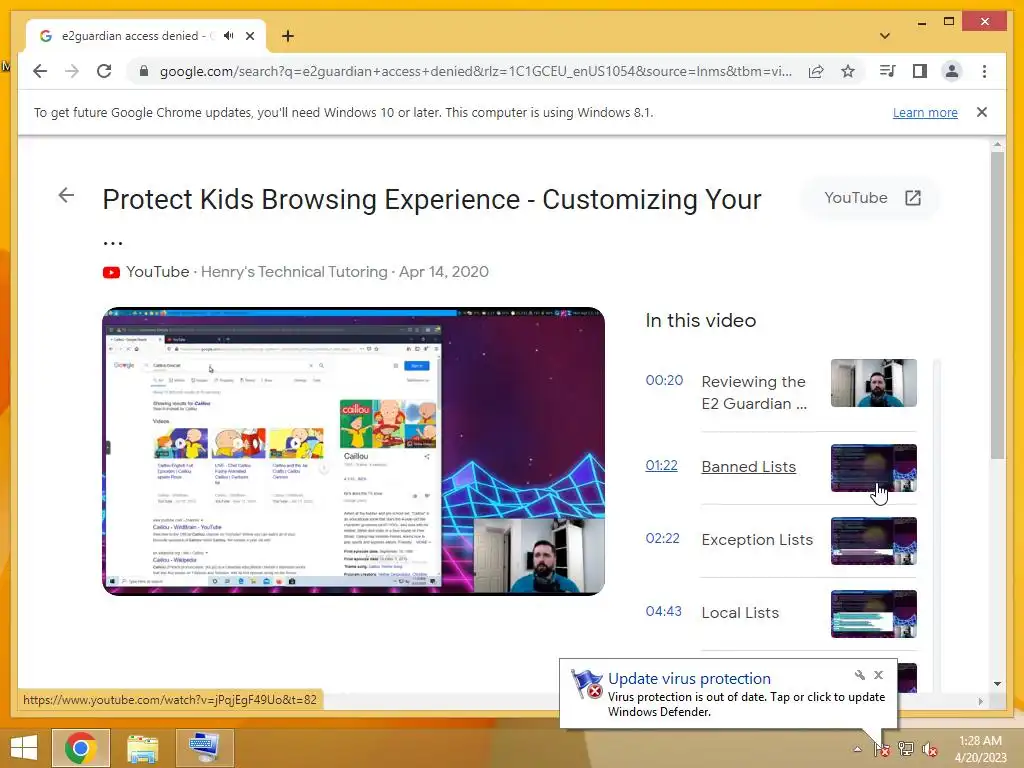Click the page's vertical scrollbar thumb
Image resolution: width=1024 pixels, height=768 pixels.
(997, 305)
